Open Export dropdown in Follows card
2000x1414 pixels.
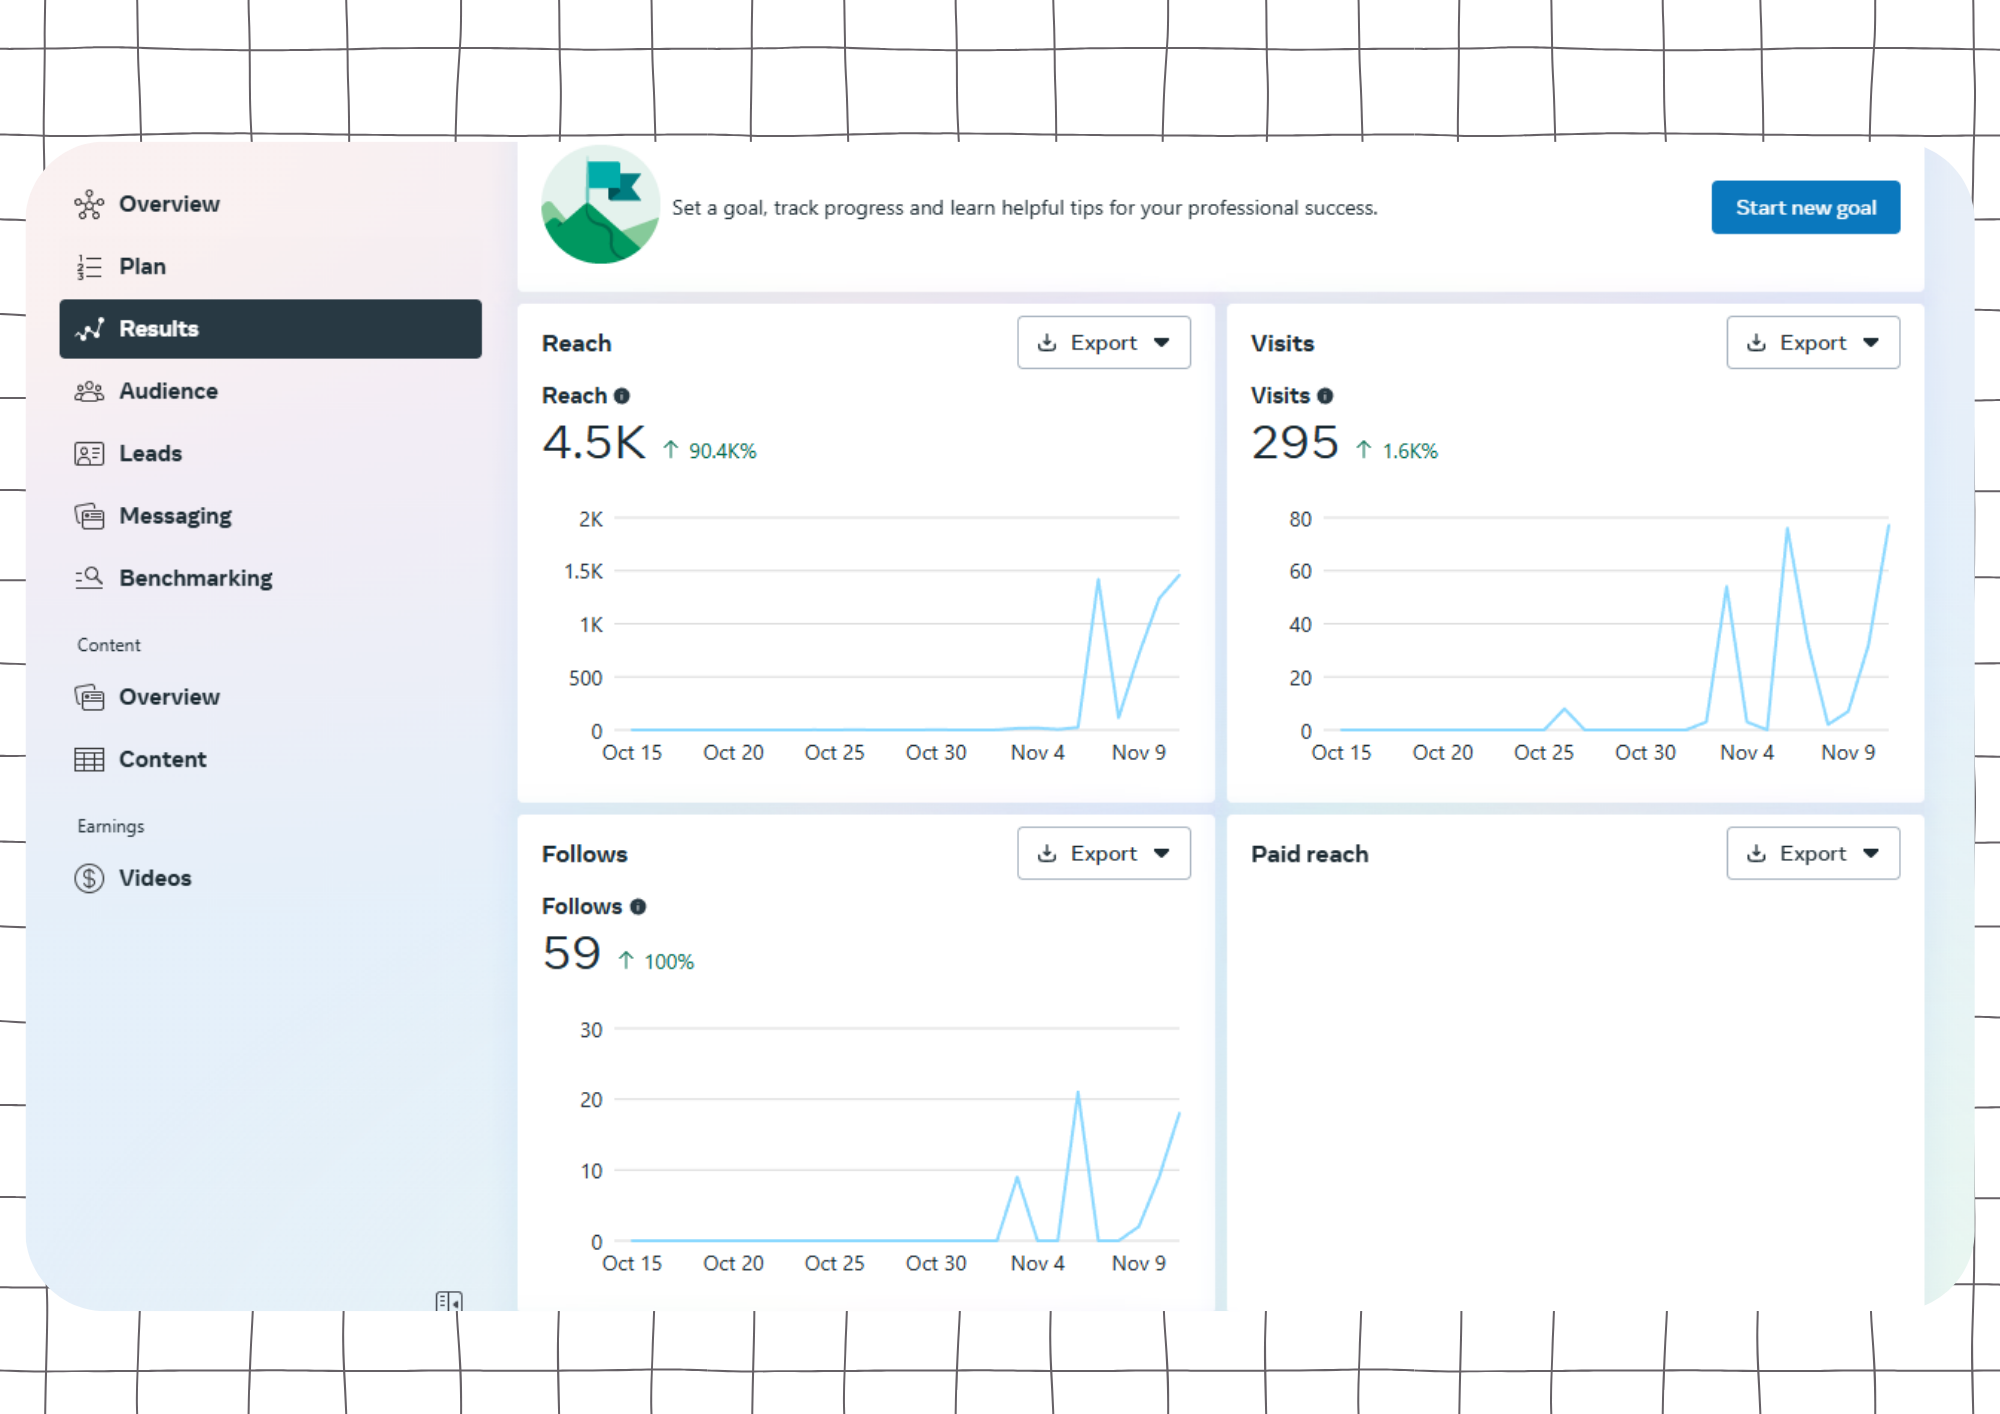[1103, 854]
